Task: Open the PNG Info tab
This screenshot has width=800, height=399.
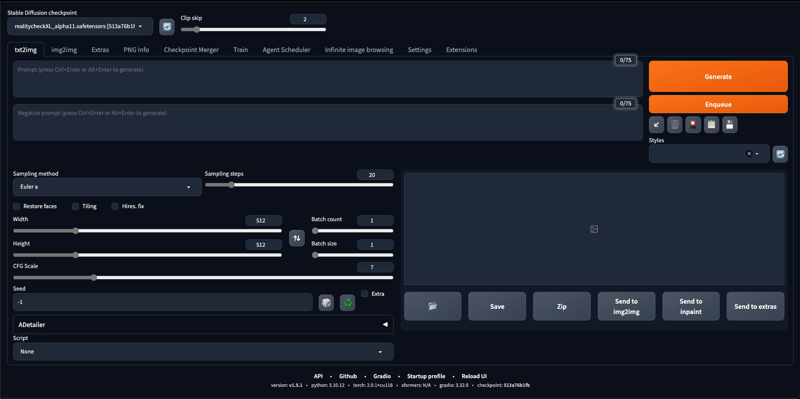Action: coord(136,50)
